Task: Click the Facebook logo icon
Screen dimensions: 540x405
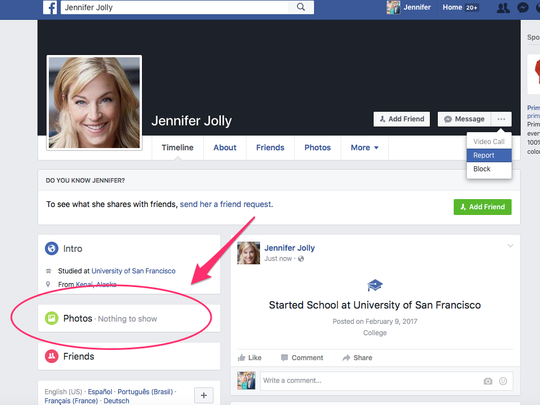Action: click(x=50, y=7)
